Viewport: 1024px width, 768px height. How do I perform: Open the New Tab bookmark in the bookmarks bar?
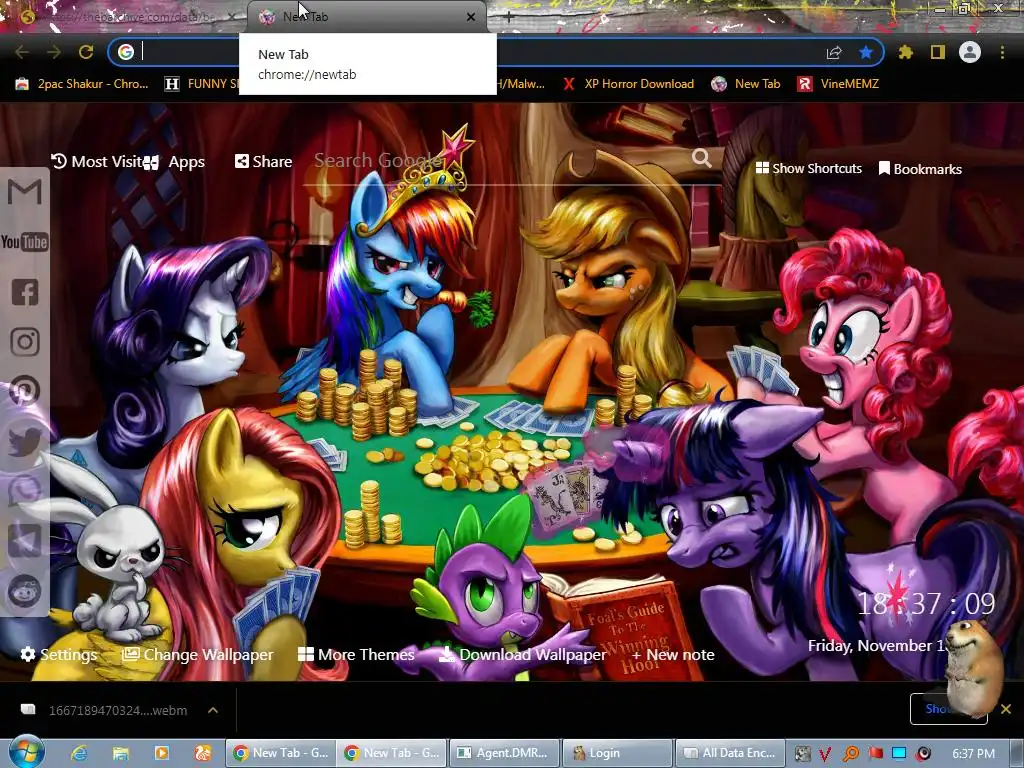click(746, 84)
